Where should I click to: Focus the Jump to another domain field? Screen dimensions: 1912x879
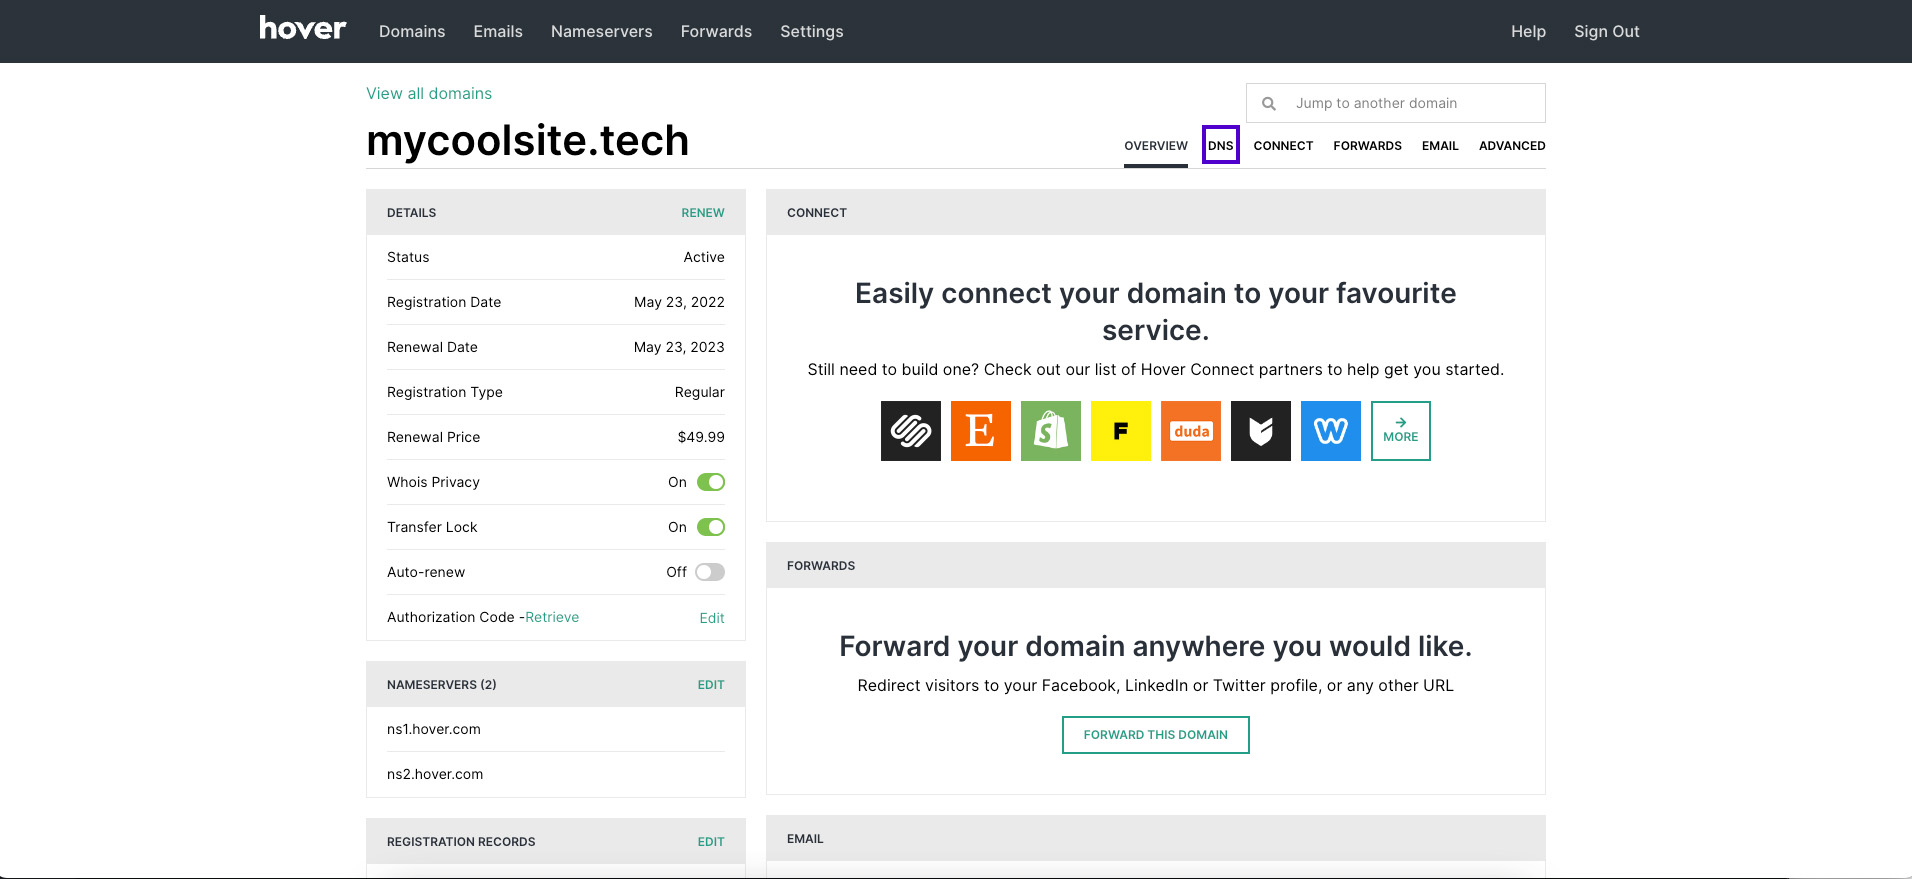point(1395,103)
